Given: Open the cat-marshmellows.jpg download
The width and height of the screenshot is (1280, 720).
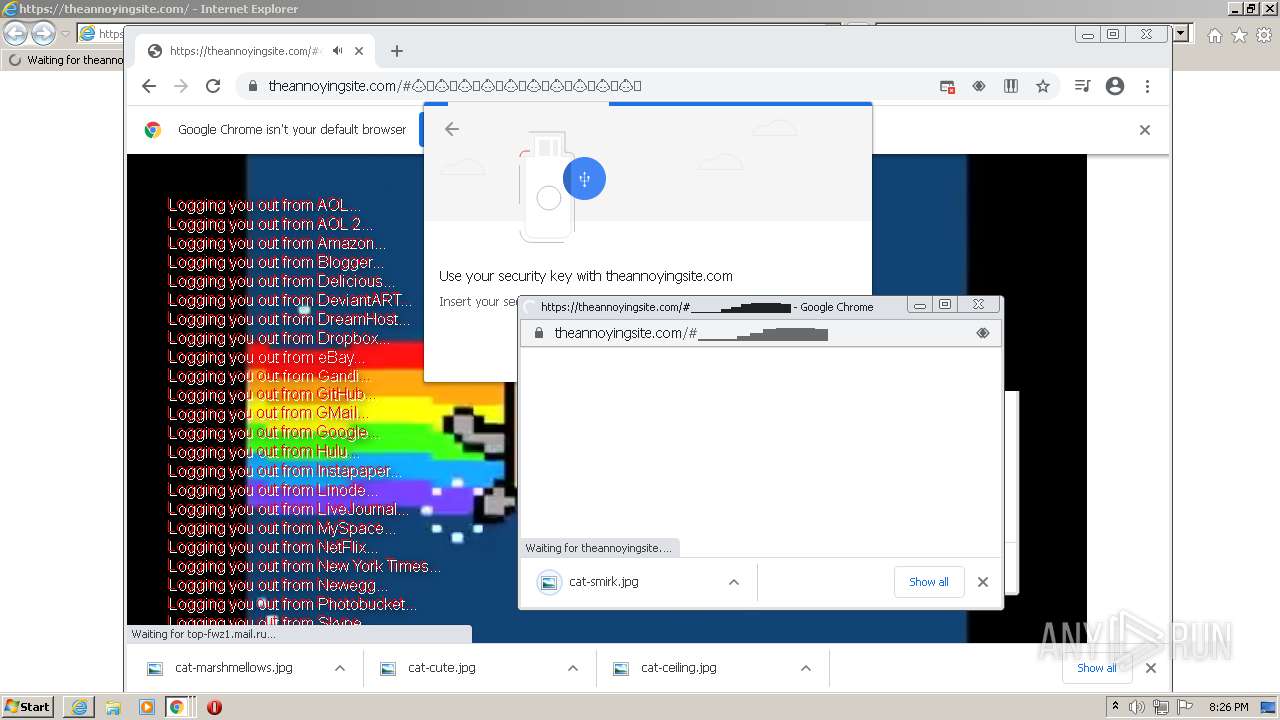Looking at the screenshot, I should (x=234, y=668).
